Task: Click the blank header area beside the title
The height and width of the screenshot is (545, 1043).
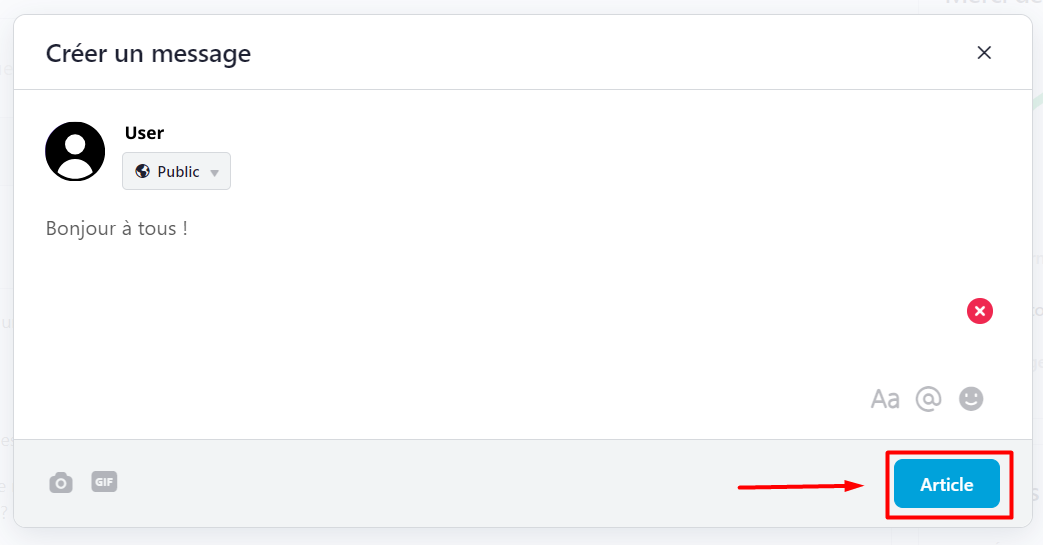Action: (600, 53)
